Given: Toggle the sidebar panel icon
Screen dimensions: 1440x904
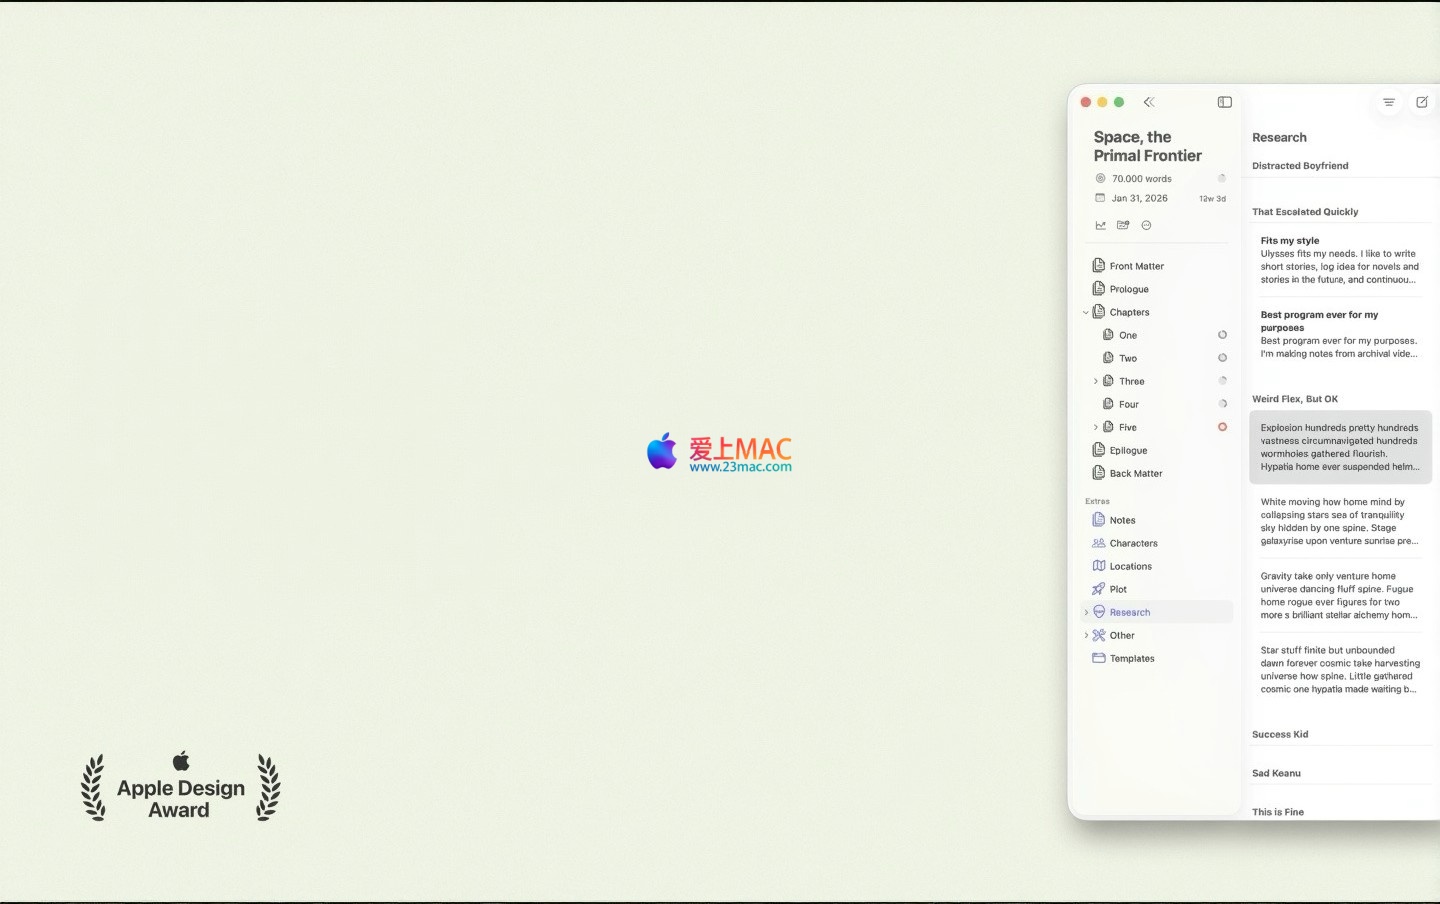Looking at the screenshot, I should tap(1224, 102).
